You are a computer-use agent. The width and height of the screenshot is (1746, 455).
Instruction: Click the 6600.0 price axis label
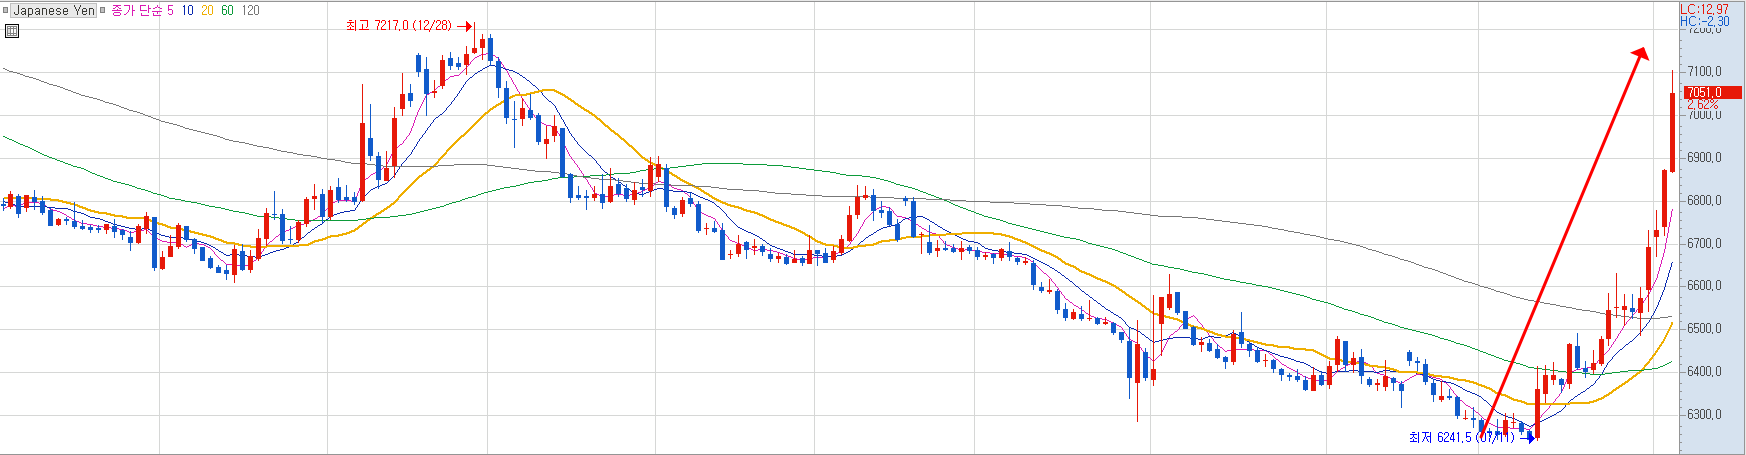pyautogui.click(x=1704, y=286)
